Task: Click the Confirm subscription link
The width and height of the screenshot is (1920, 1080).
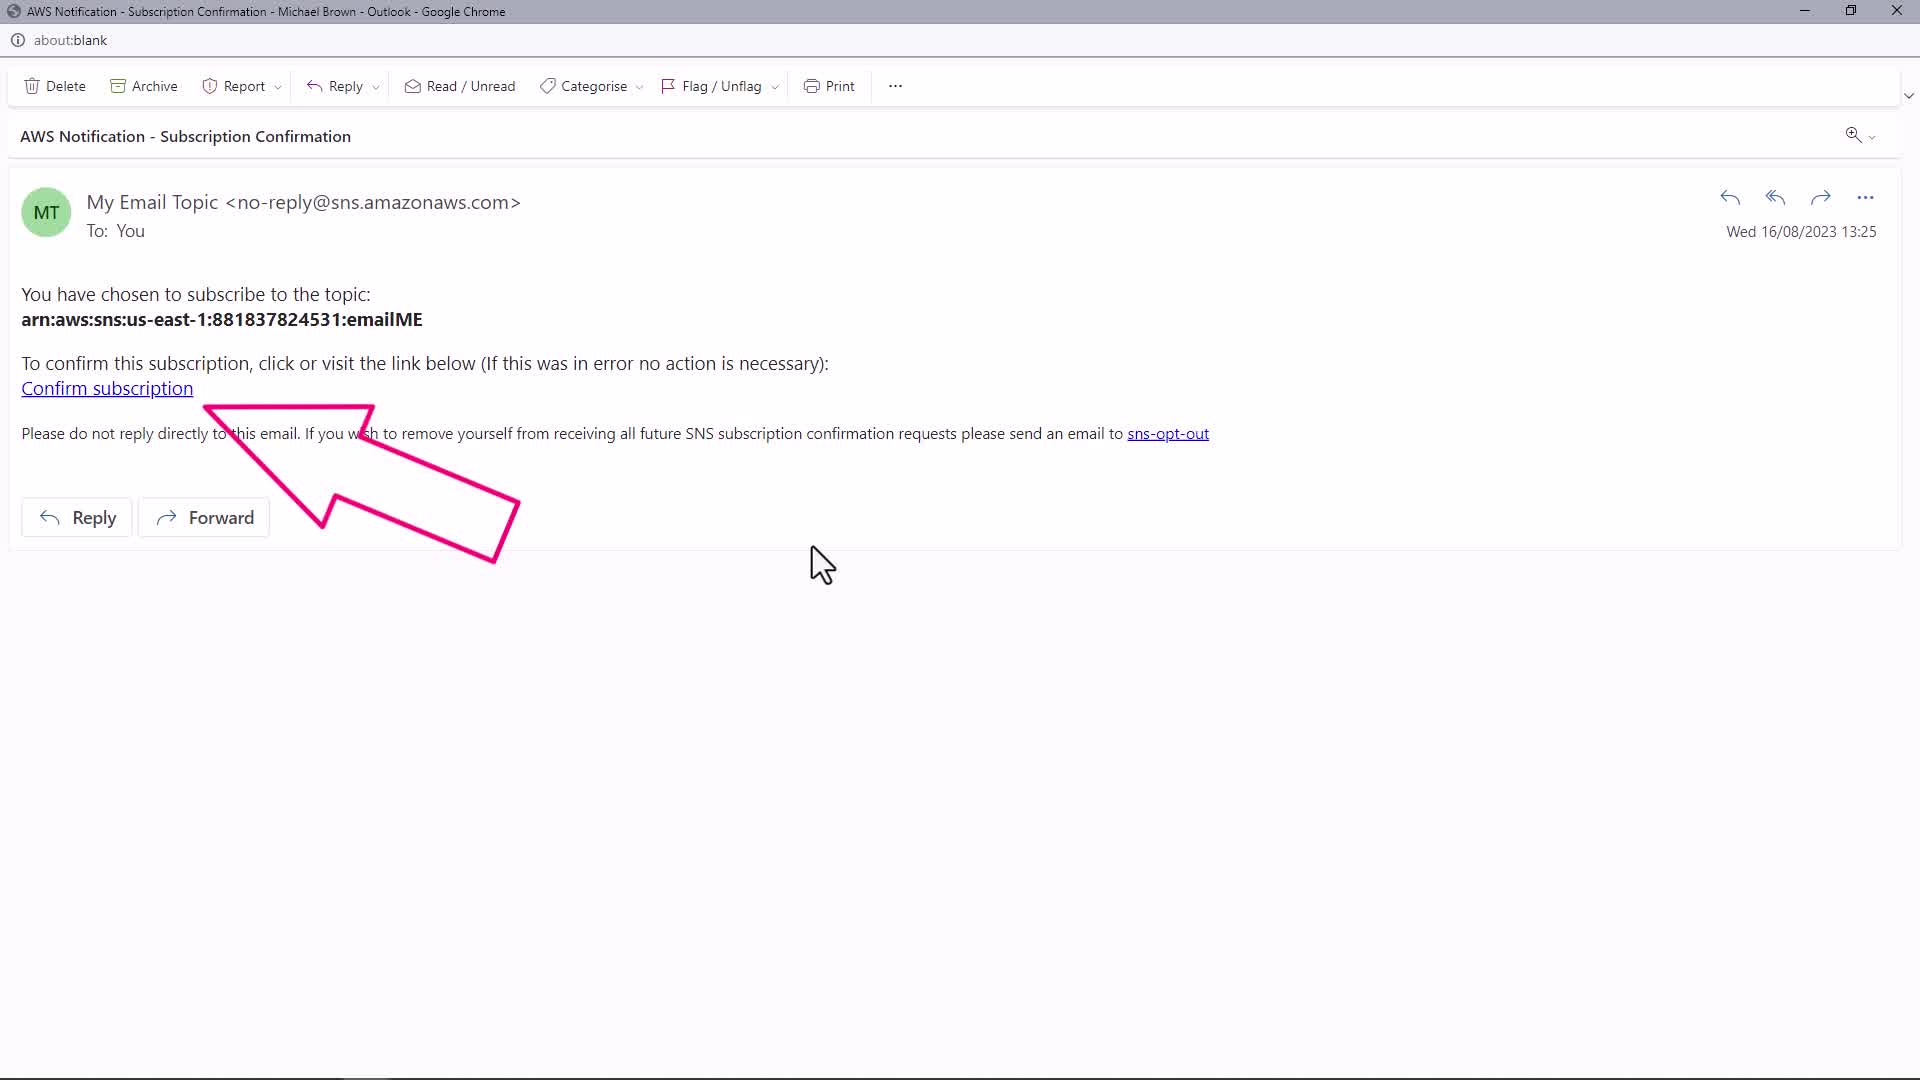Action: click(x=107, y=389)
